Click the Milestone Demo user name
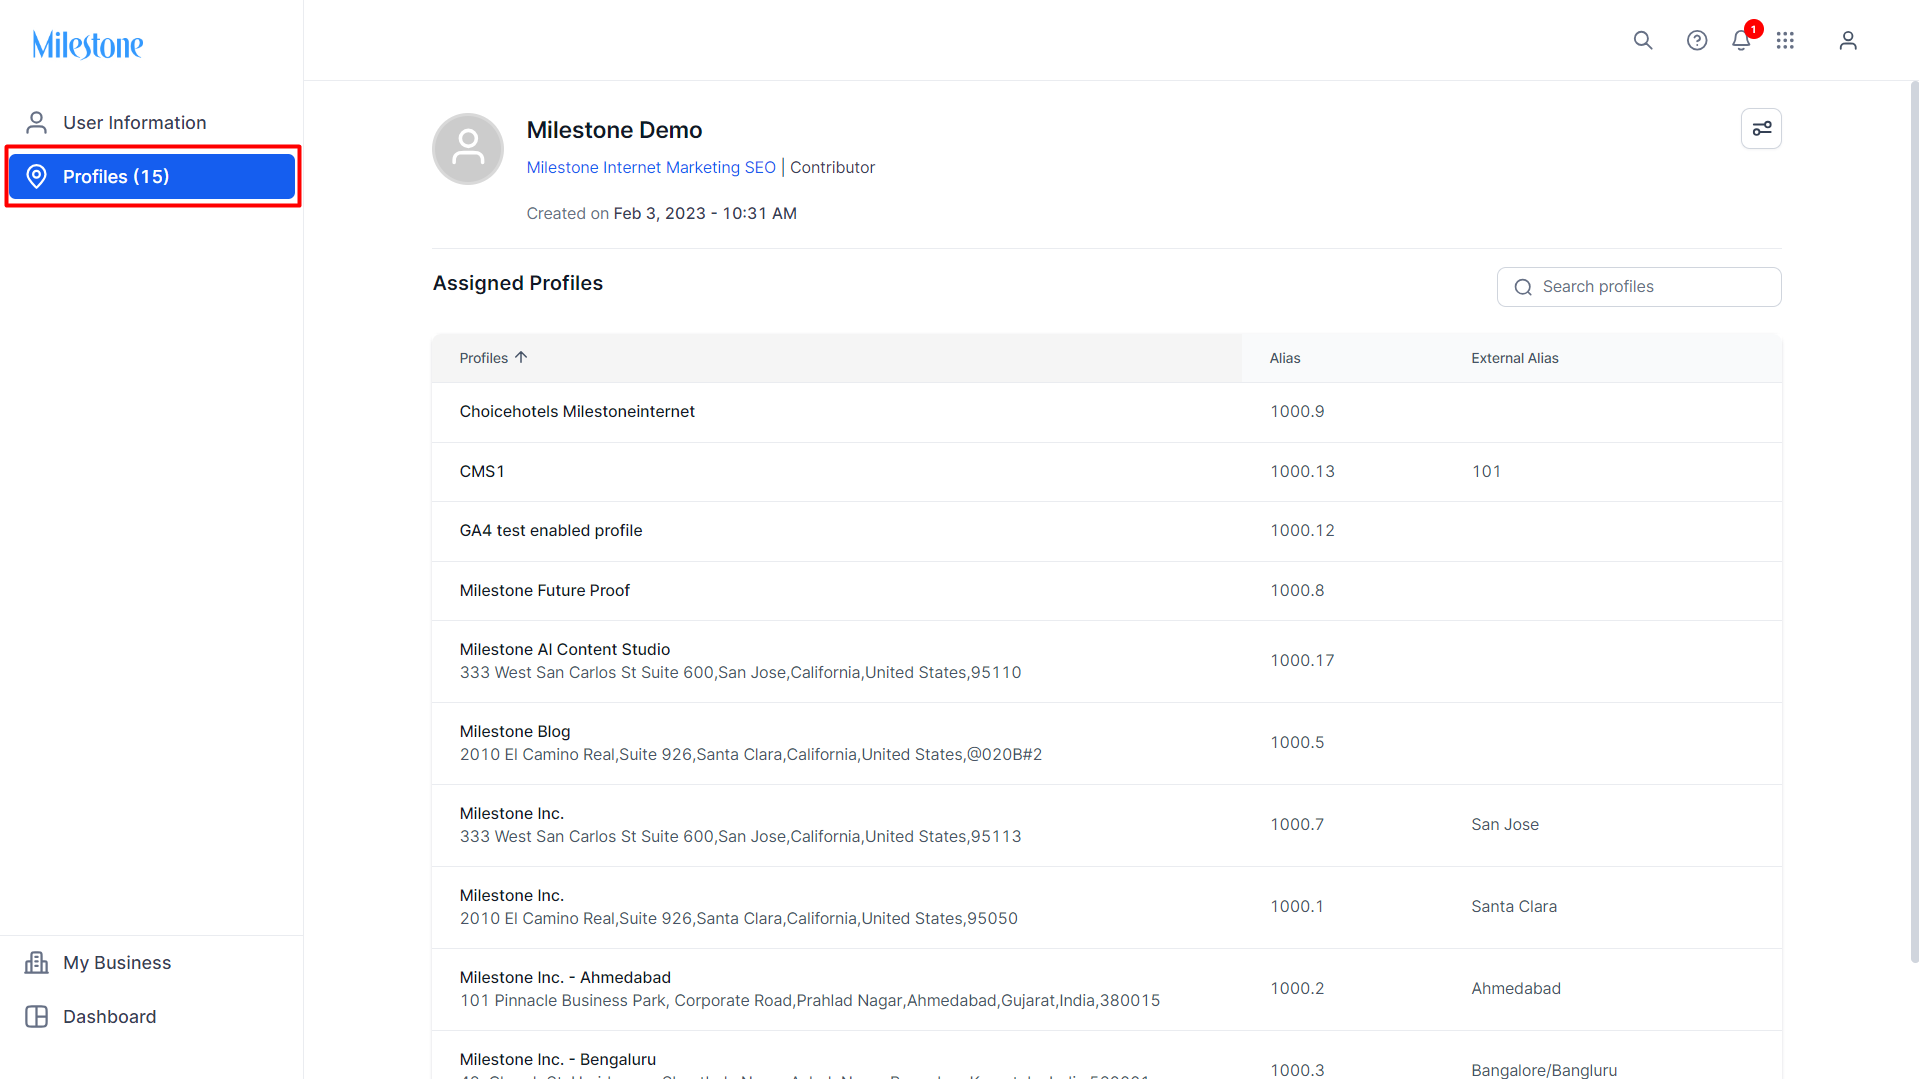Image resolution: width=1919 pixels, height=1079 pixels. [614, 130]
